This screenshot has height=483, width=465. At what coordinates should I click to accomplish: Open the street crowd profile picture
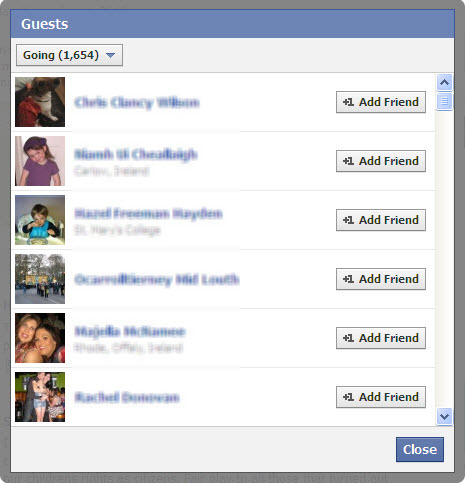coord(40,279)
